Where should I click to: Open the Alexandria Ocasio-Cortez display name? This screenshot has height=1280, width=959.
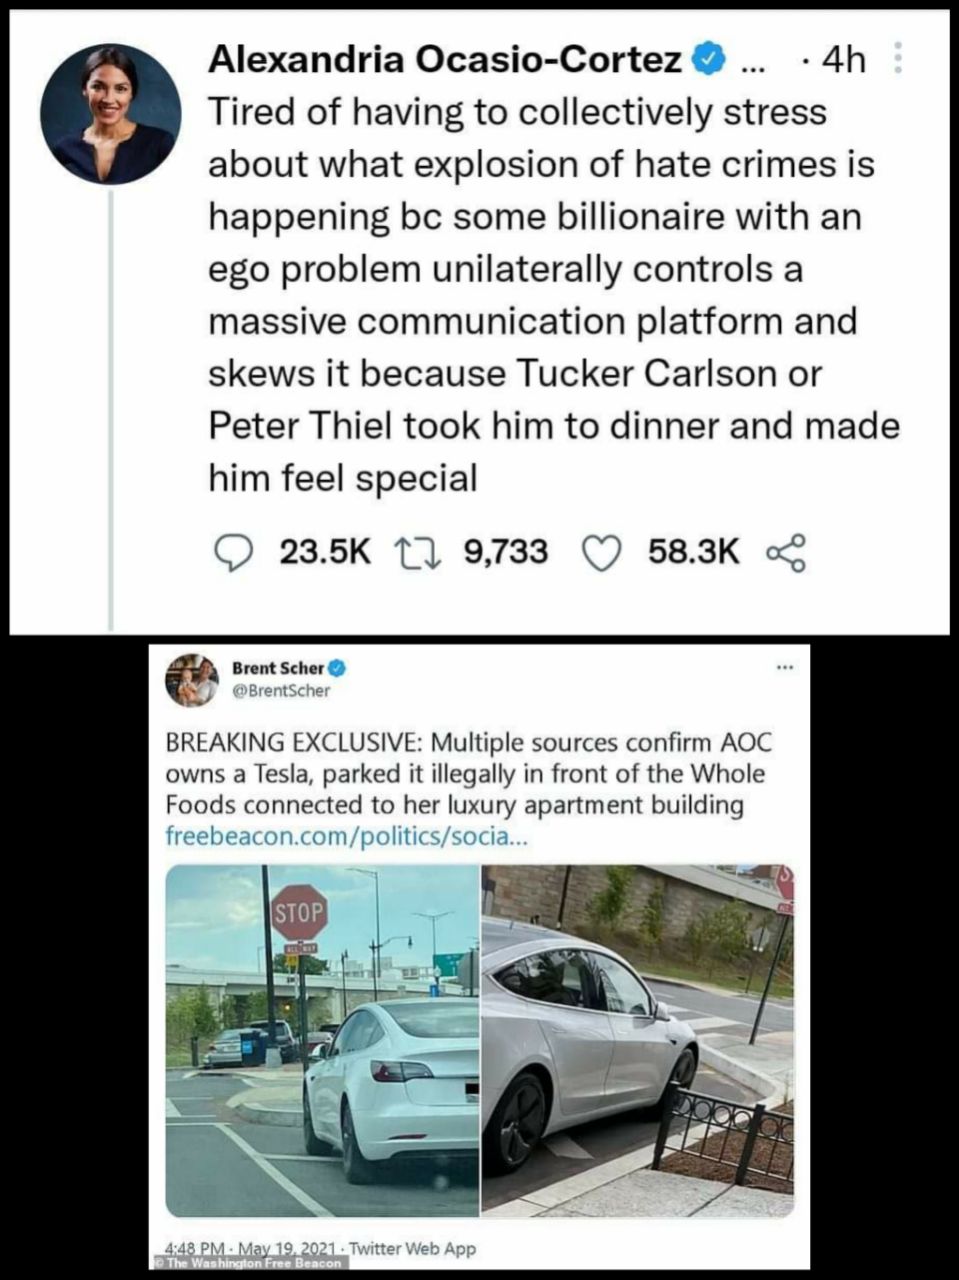445,60
